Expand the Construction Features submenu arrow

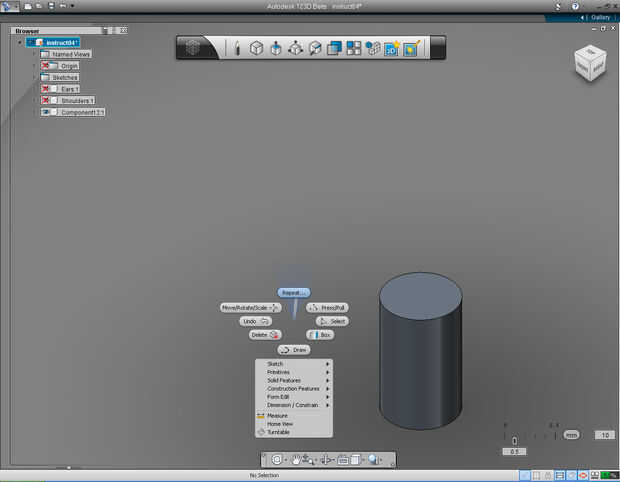tap(327, 389)
